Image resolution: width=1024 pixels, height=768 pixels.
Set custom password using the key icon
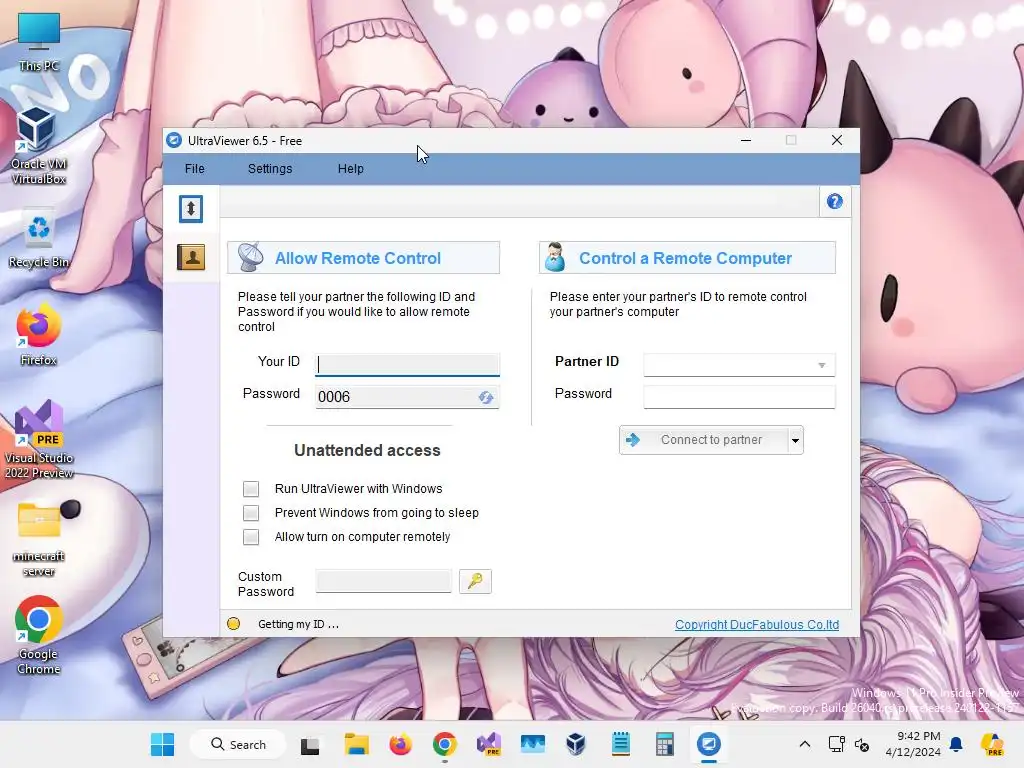[x=475, y=581]
